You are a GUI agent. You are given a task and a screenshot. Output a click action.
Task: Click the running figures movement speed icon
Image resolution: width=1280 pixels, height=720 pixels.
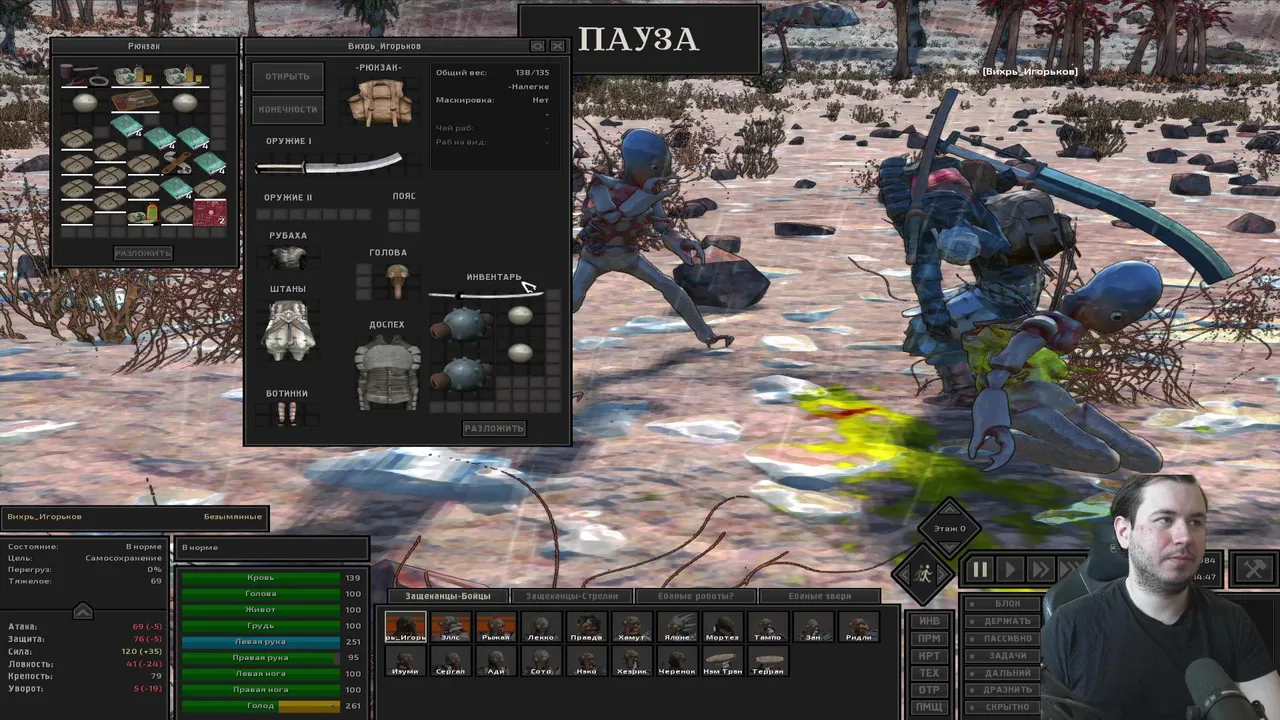921,575
